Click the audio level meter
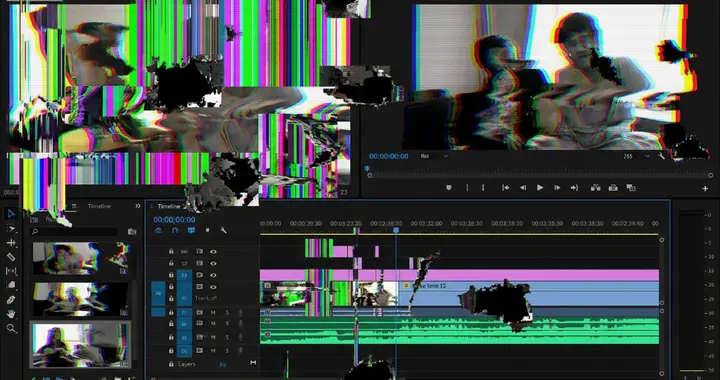720x380 pixels. 691,291
